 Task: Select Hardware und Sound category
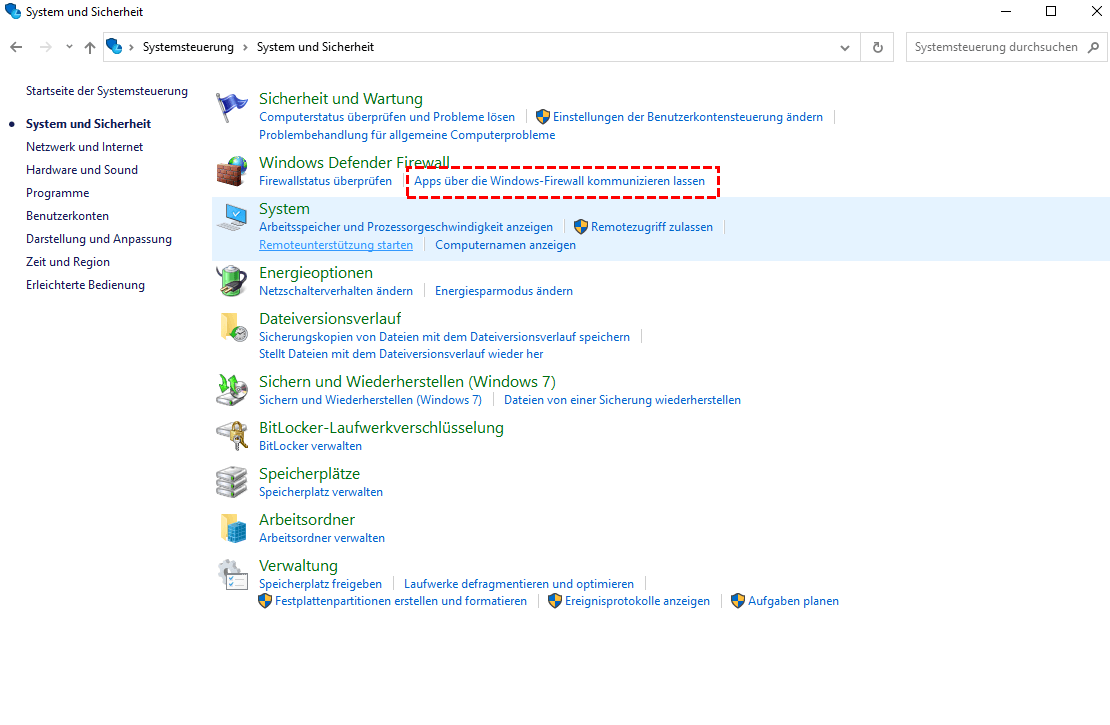[82, 170]
